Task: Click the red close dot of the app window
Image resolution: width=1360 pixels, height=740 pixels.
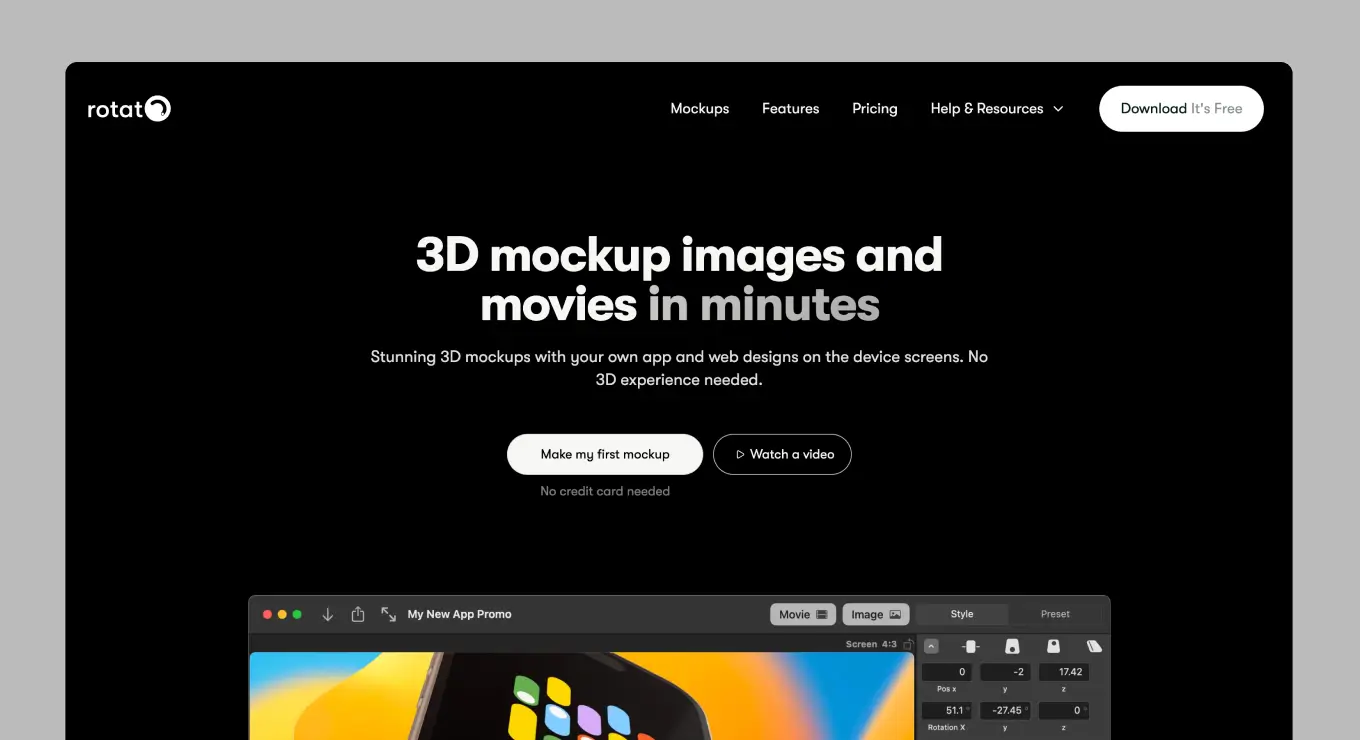Action: [267, 615]
